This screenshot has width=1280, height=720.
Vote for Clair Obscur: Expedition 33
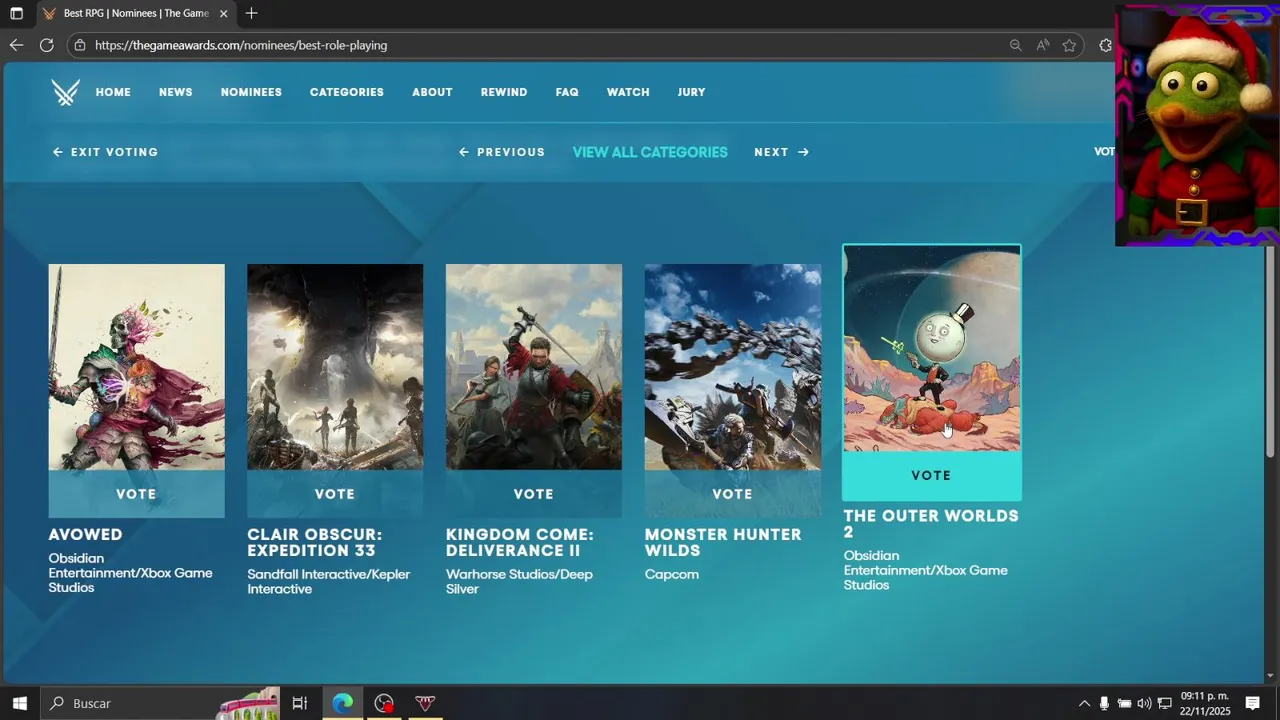335,494
